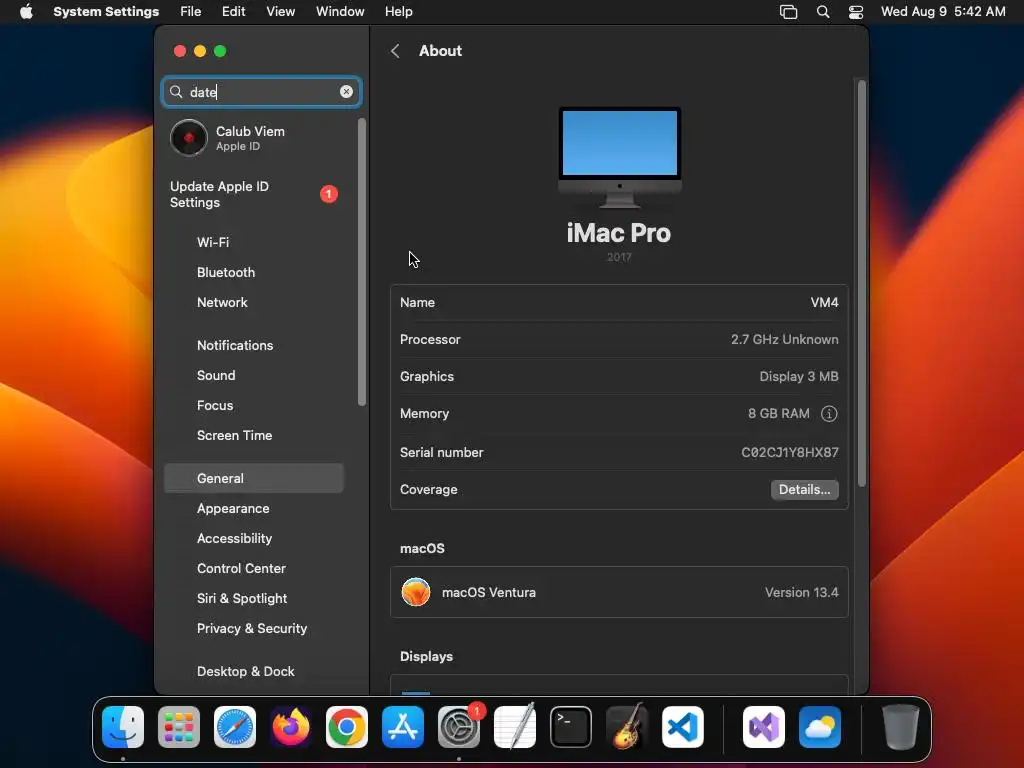
Task: Click the Processor value 2.7 GHz Unknown
Action: click(x=784, y=340)
